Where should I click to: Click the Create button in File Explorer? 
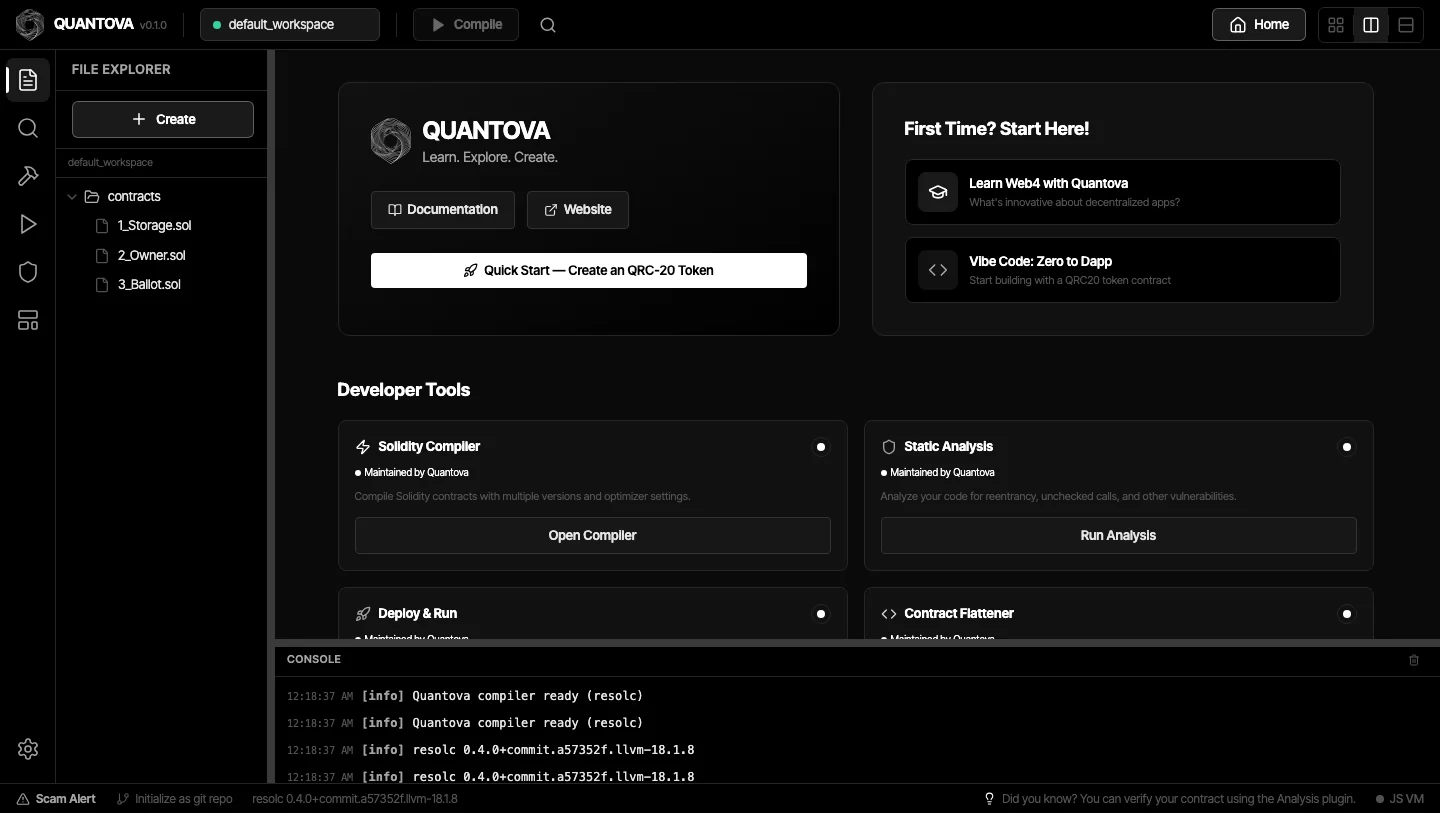tap(163, 119)
